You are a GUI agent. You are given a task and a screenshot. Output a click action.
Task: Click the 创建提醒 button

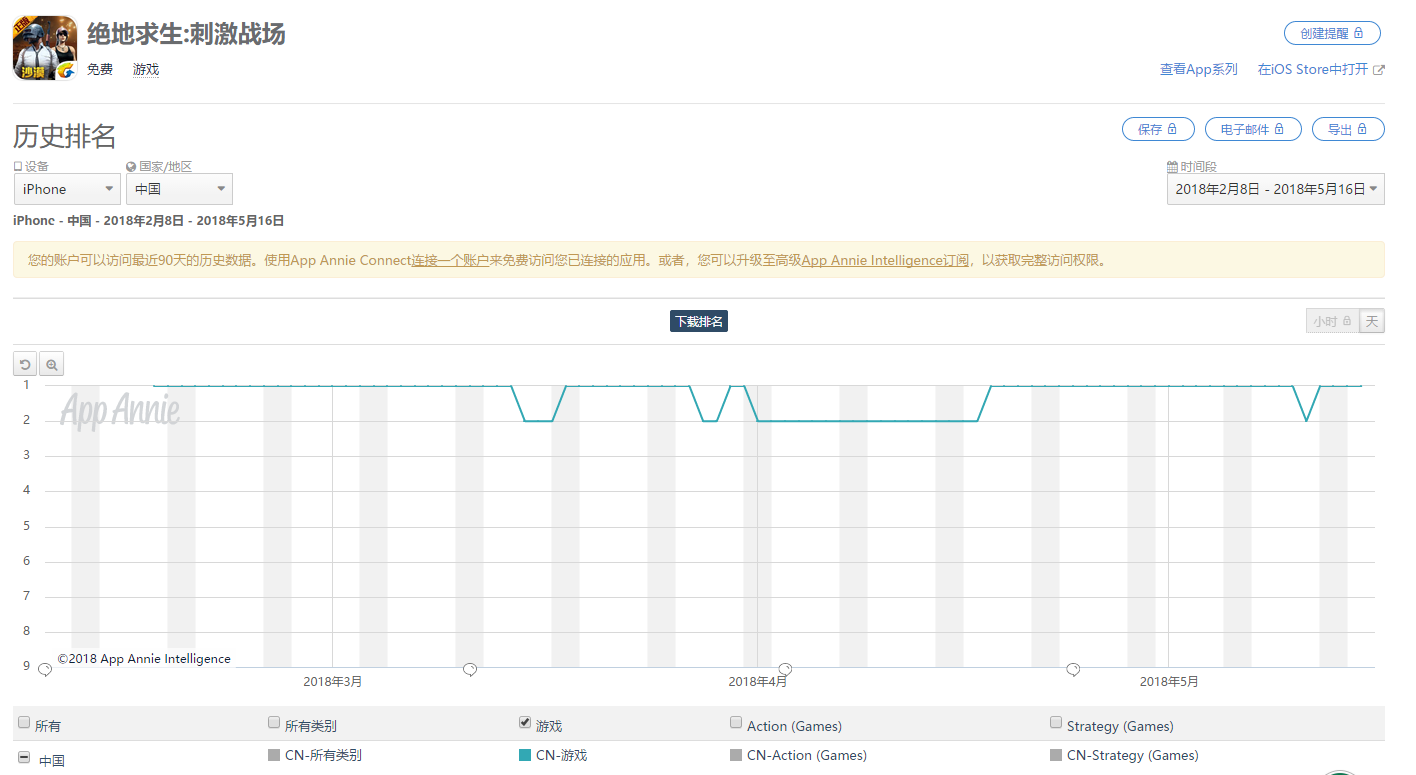(1332, 33)
